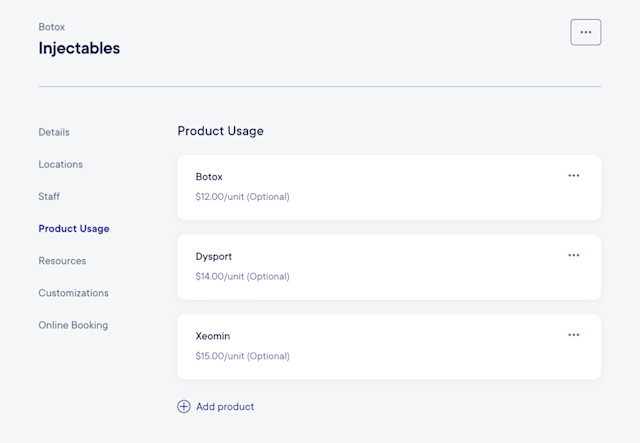Click the Botox $12.00/unit price text

(x=242, y=197)
